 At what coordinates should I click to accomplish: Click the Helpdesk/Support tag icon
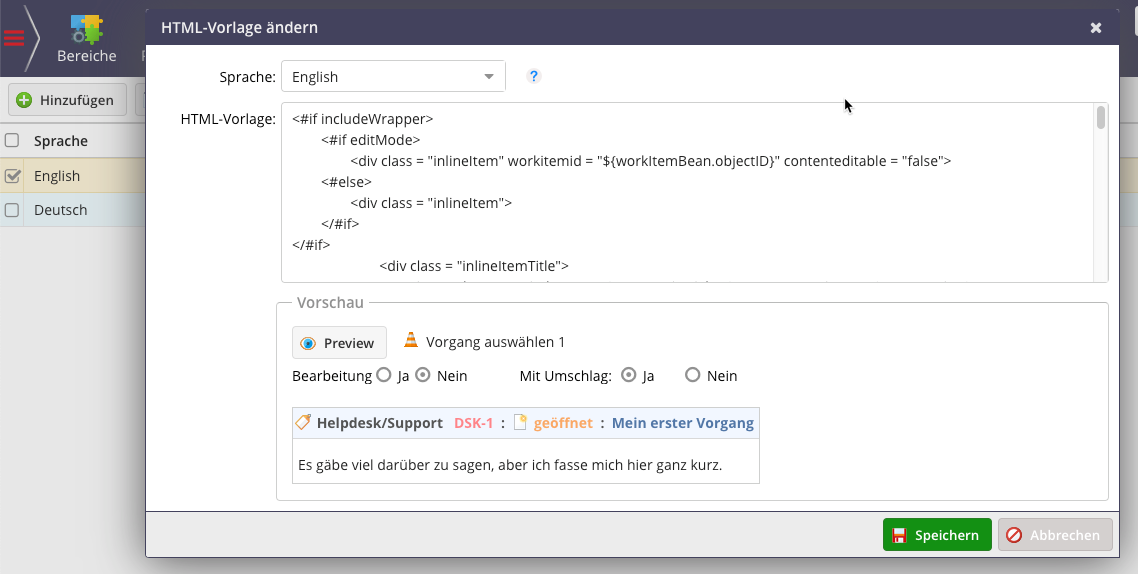(x=303, y=423)
